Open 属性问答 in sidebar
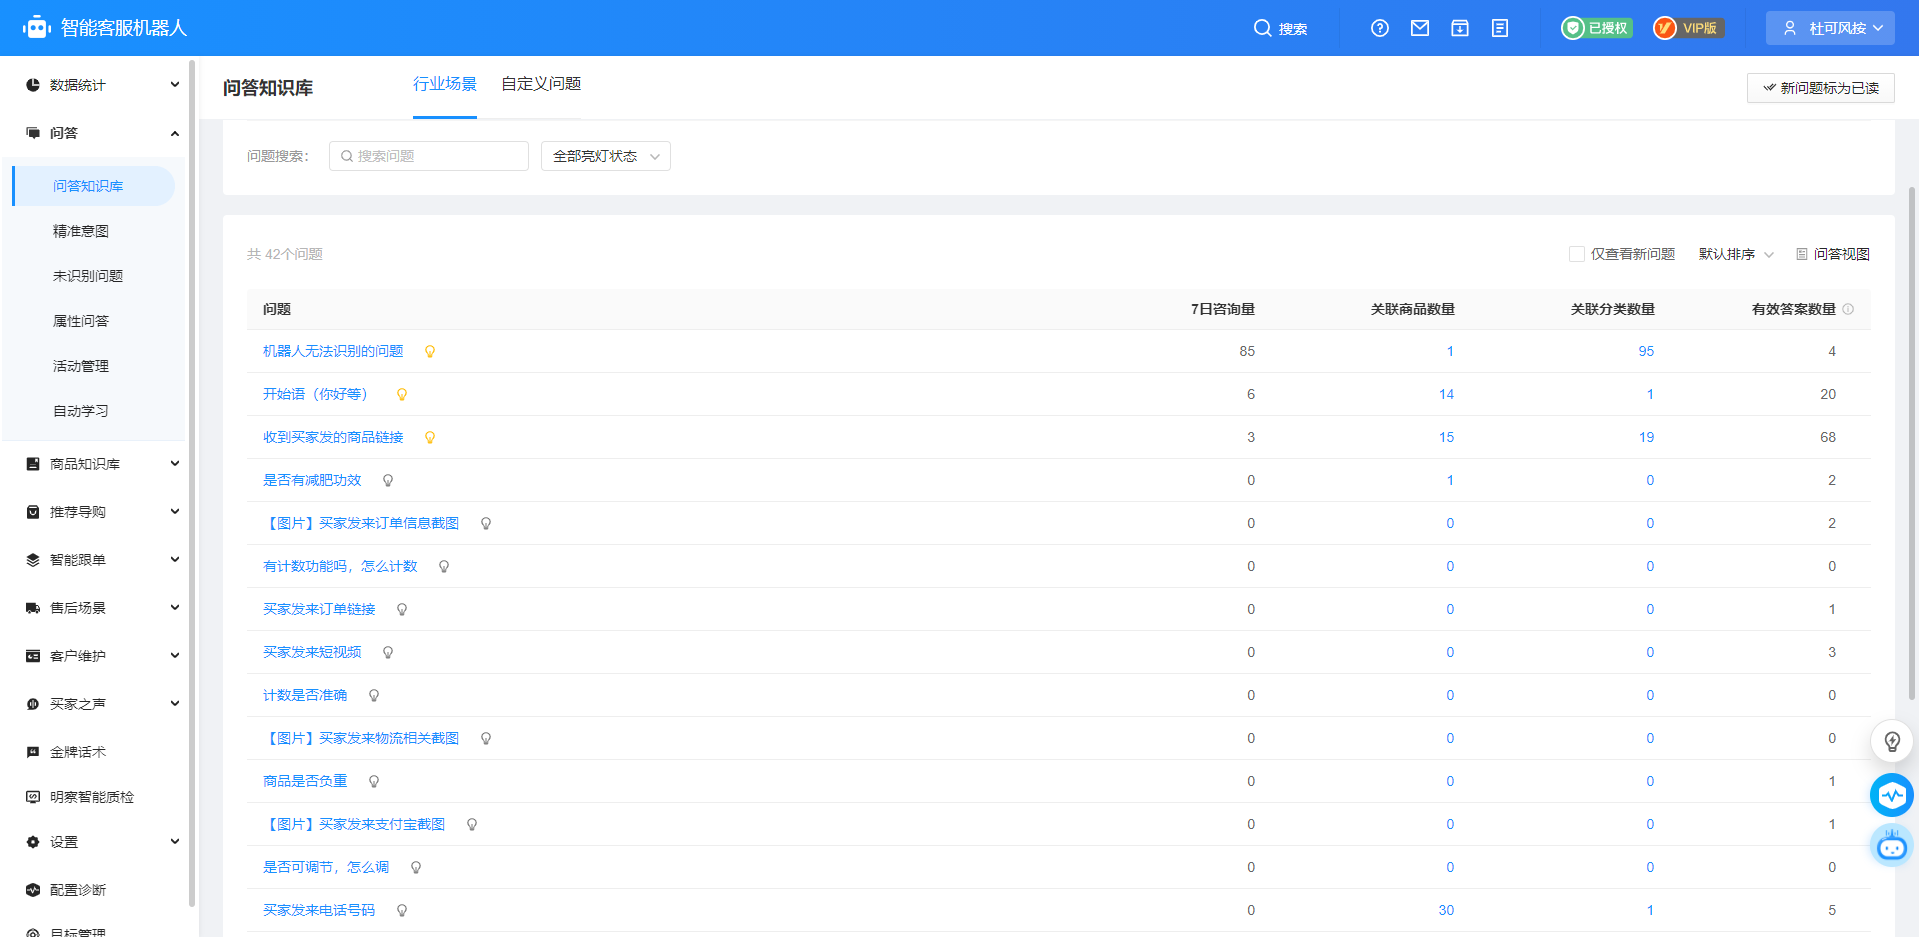Screen dimensions: 1919x937 coord(81,321)
